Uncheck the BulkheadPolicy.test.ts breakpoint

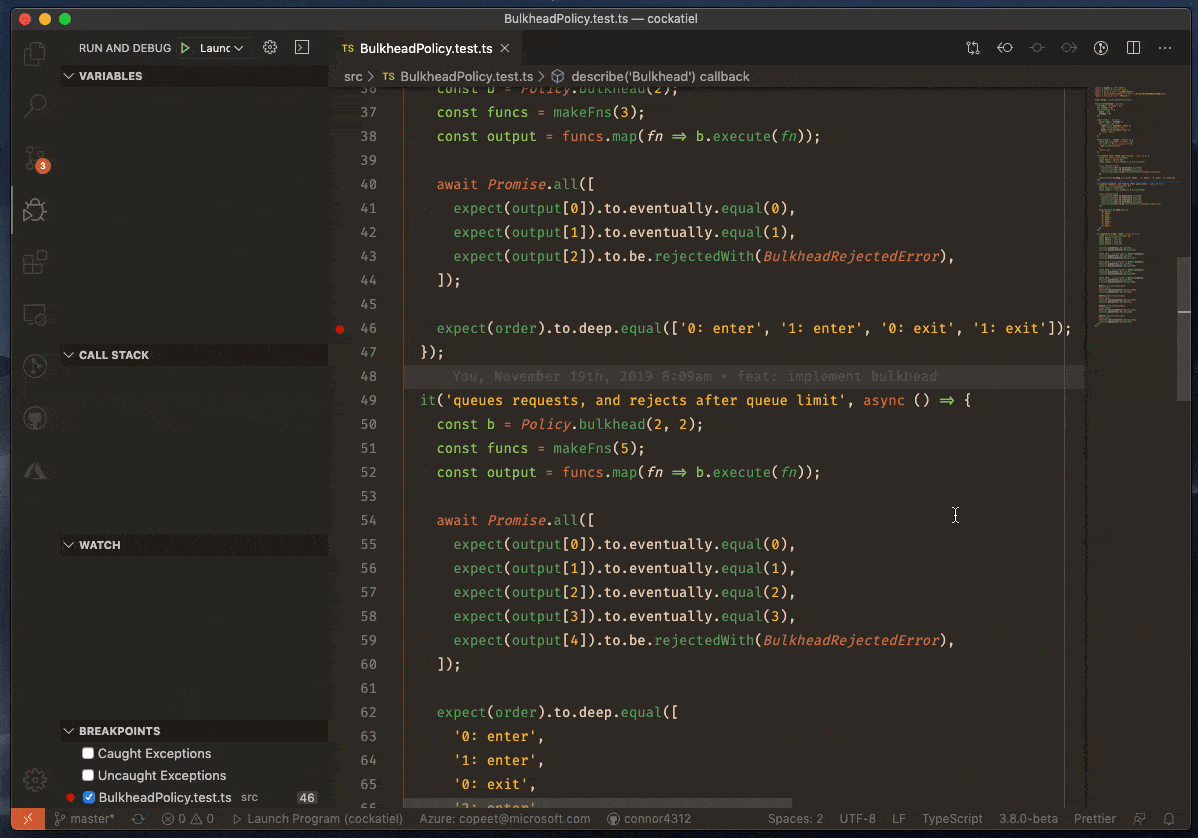pos(88,797)
